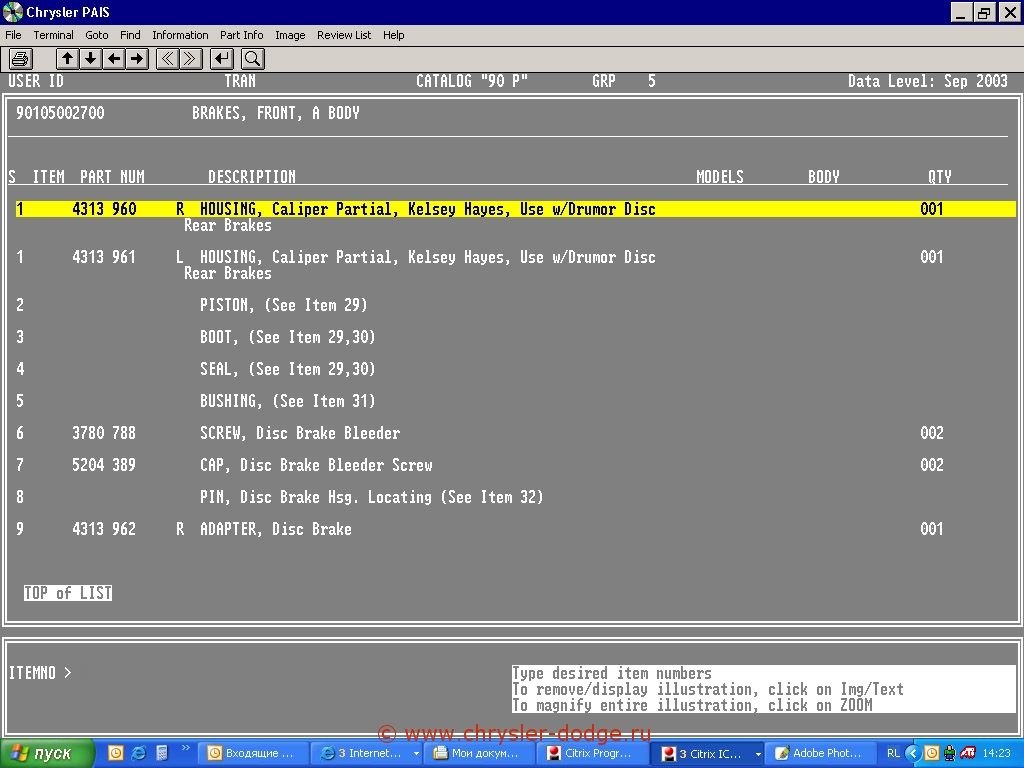
Task: Click the down arrow toolbar button
Action: (91, 59)
